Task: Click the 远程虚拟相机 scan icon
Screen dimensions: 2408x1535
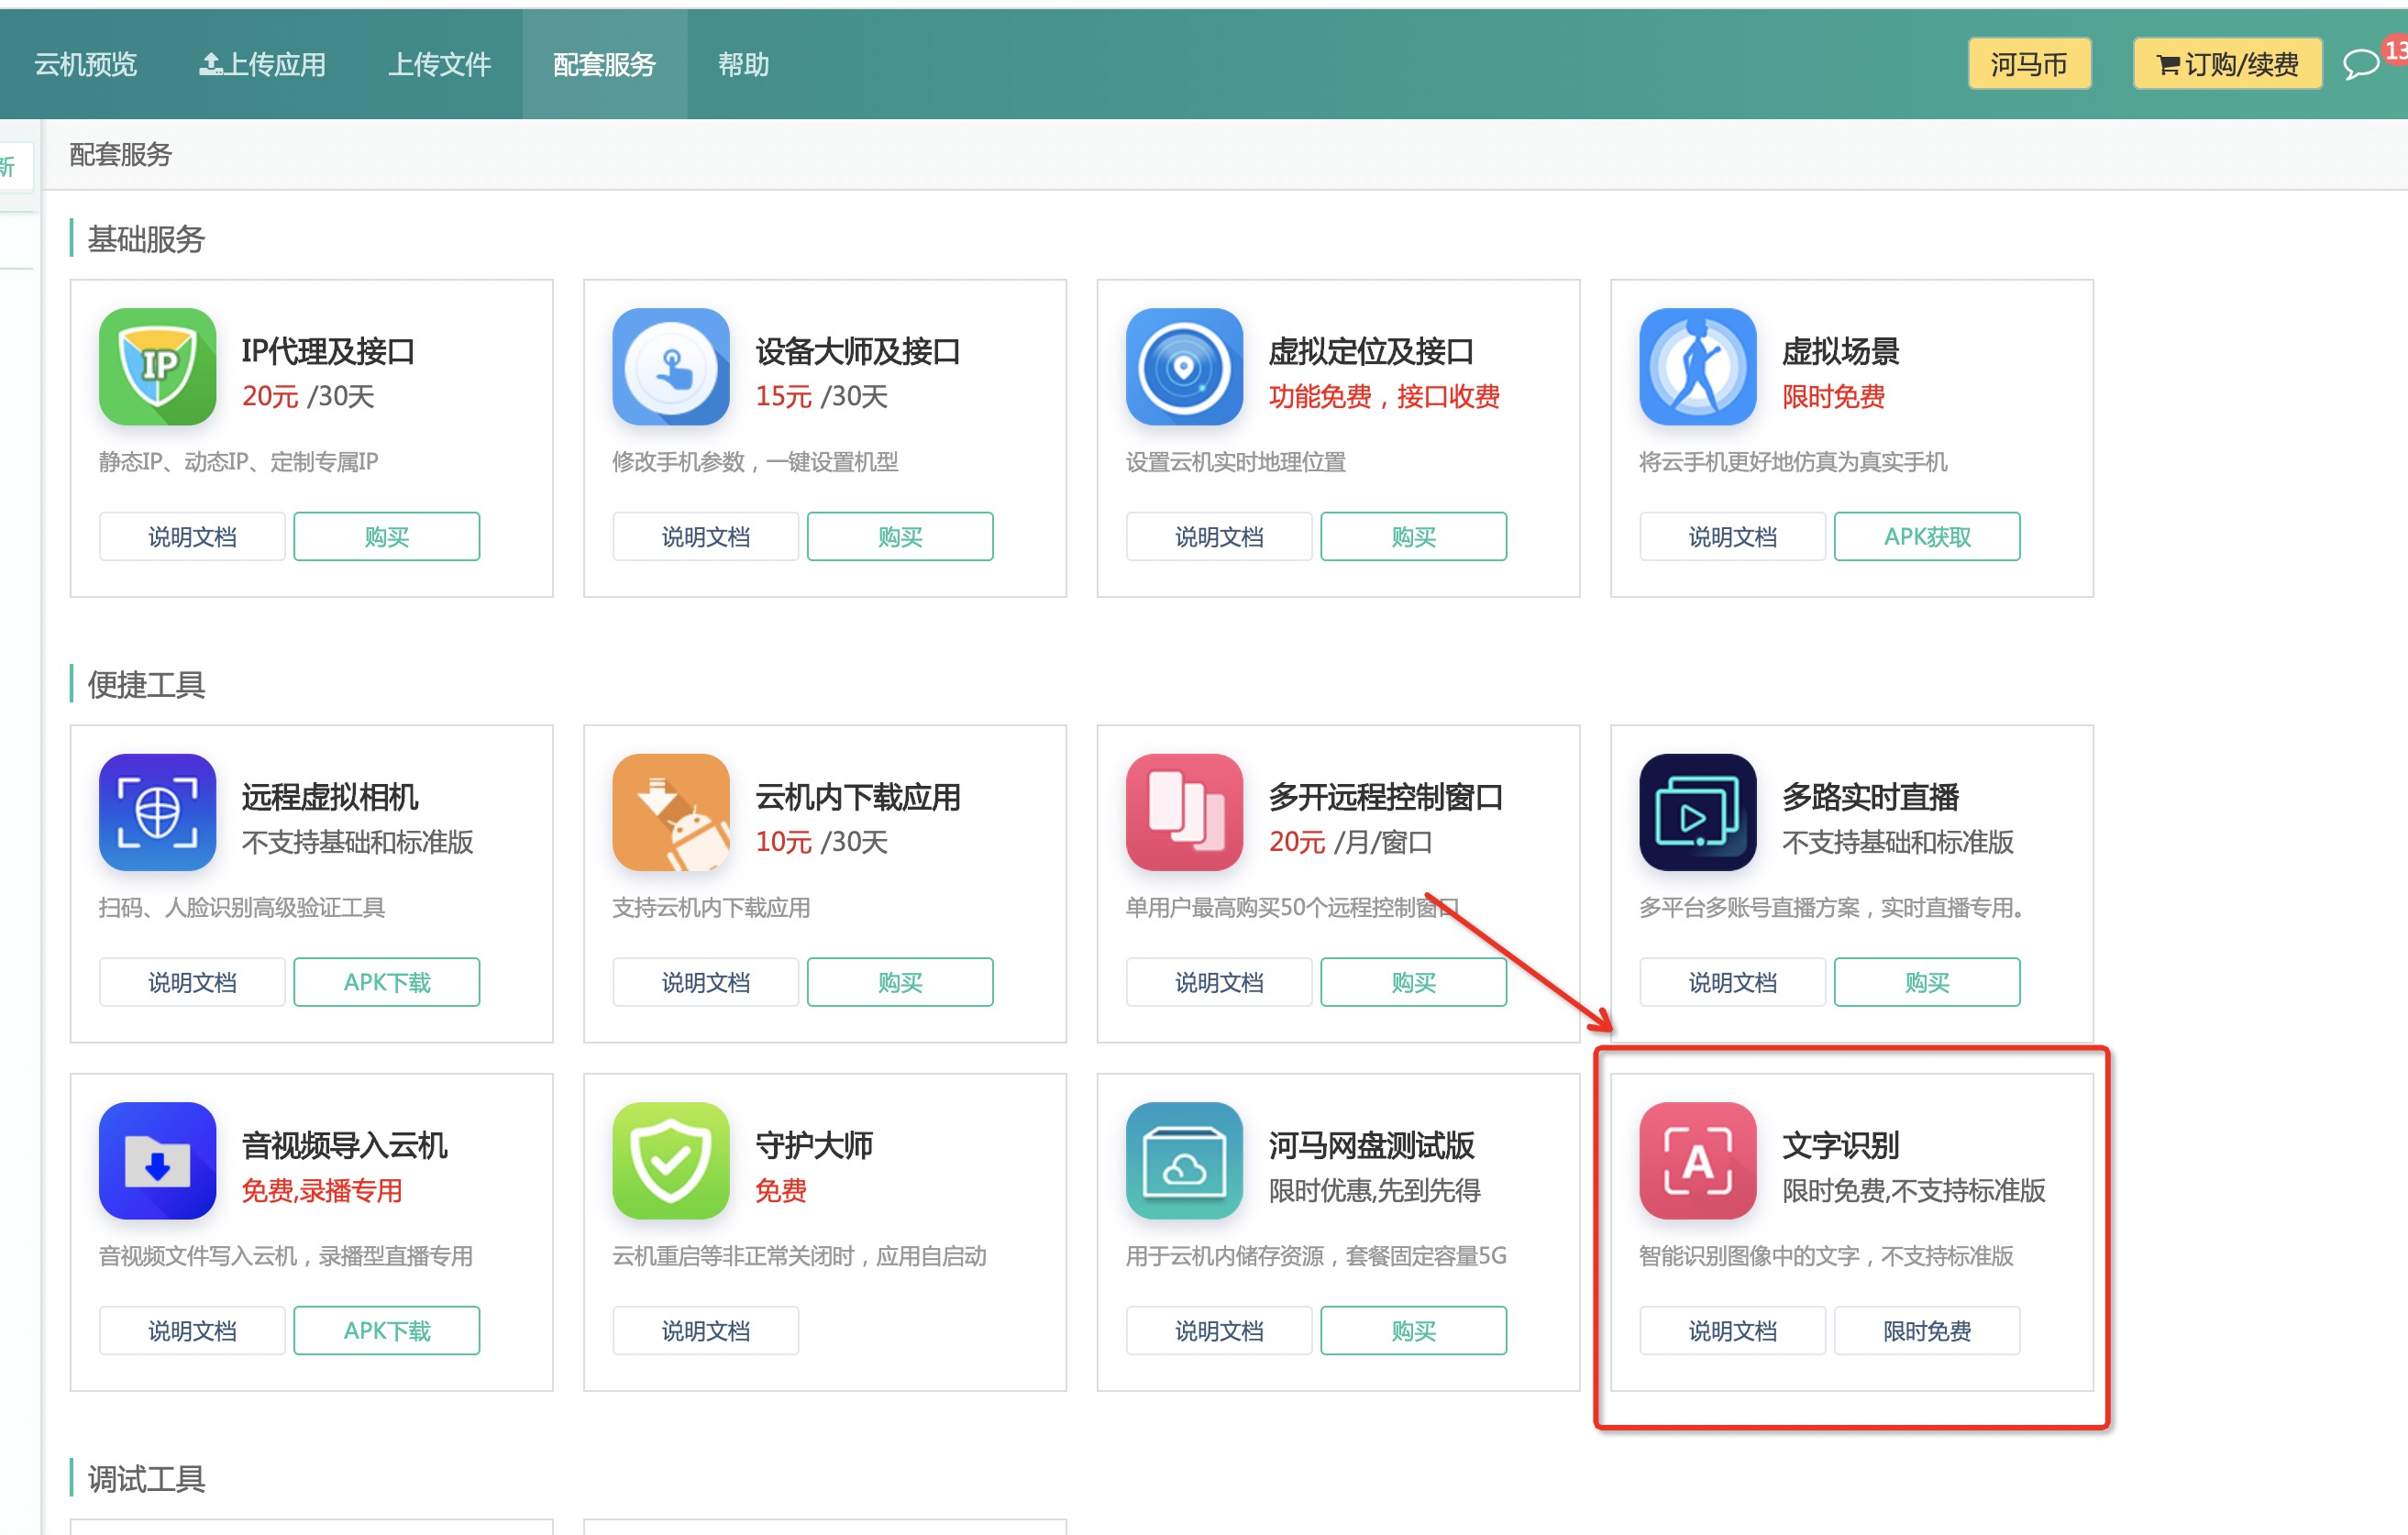Action: point(157,813)
